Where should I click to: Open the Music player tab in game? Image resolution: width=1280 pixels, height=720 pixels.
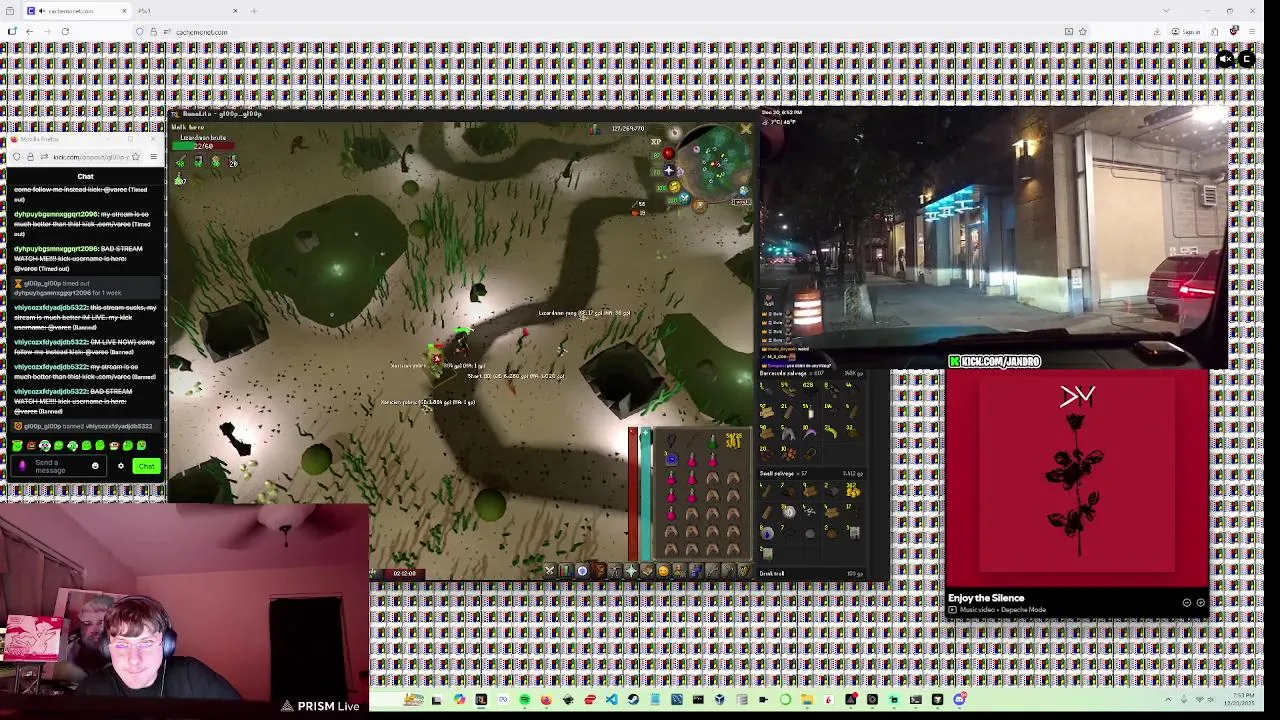coord(744,571)
